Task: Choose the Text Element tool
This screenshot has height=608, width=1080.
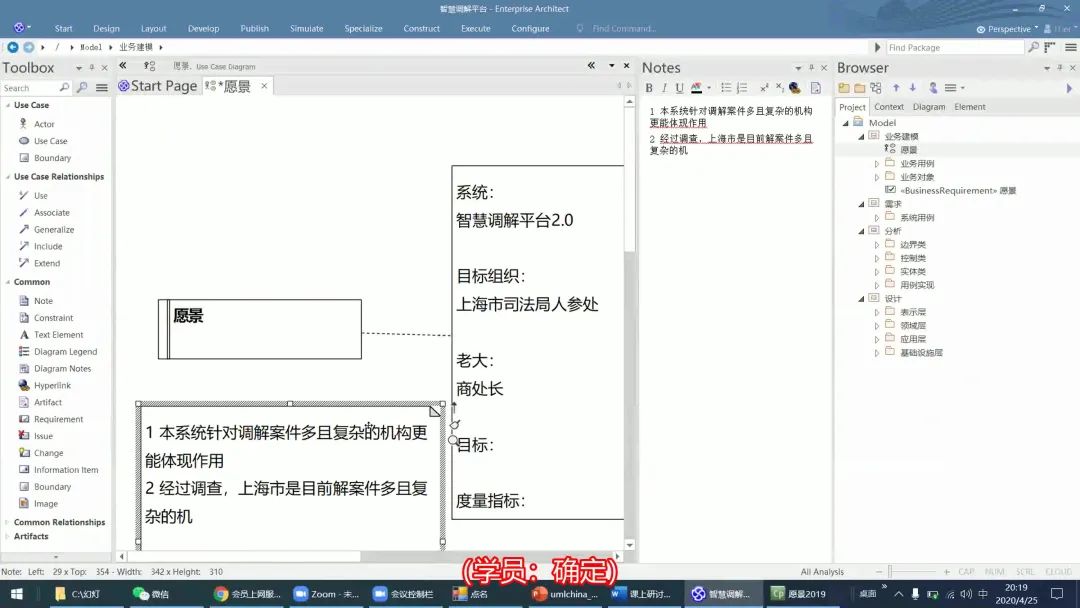Action: pos(58,335)
